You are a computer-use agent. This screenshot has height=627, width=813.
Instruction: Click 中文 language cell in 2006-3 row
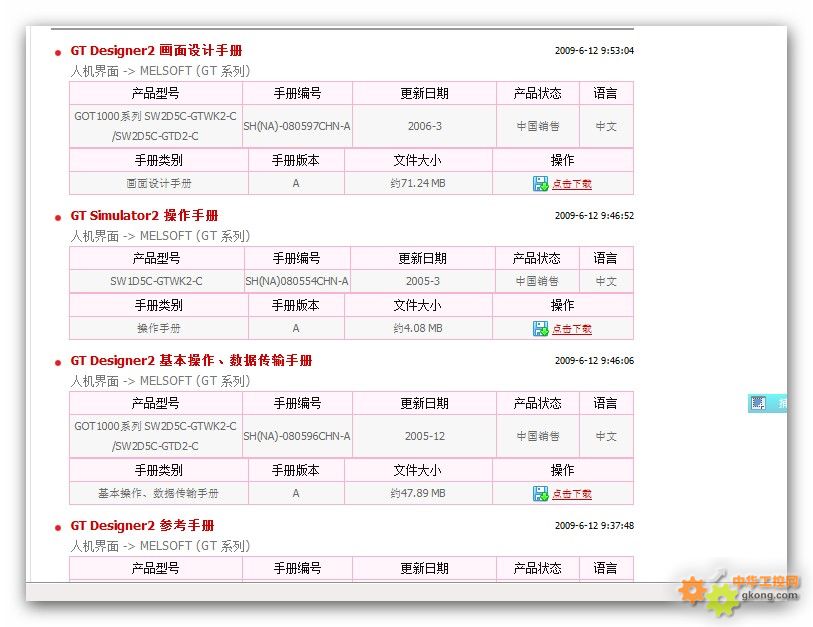pos(606,126)
